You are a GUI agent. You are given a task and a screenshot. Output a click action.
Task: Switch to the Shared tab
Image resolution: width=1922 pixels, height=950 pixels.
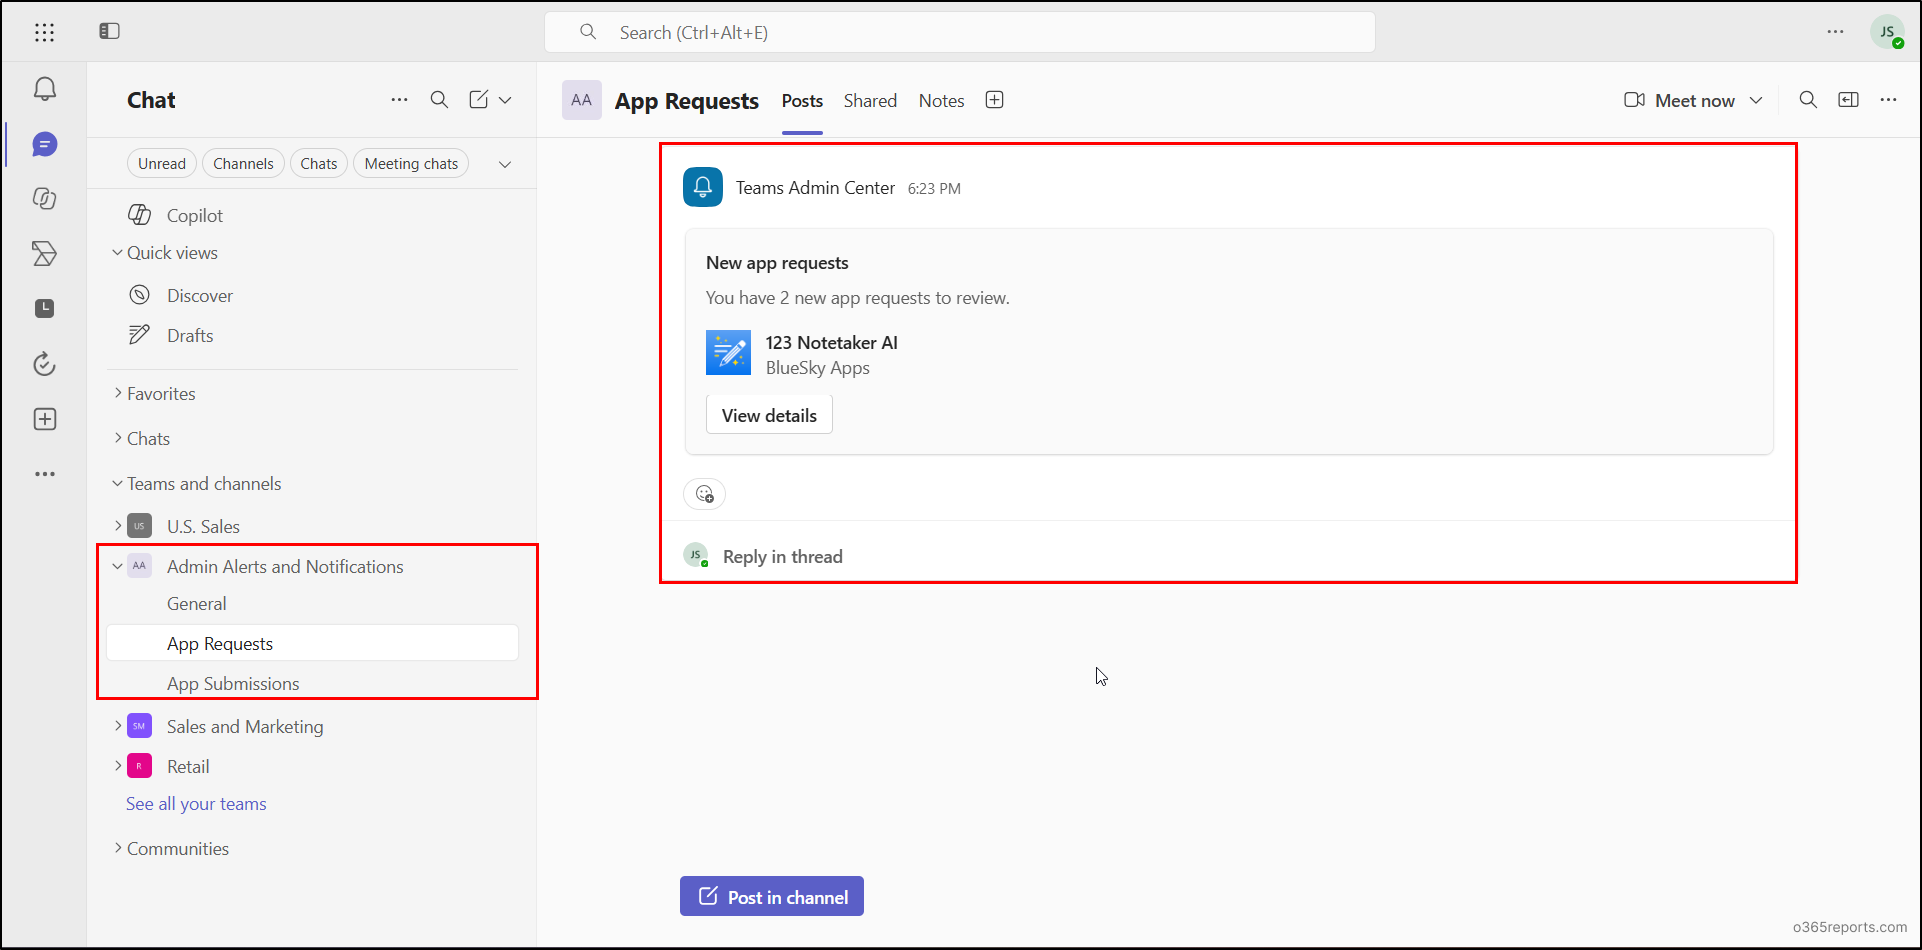(870, 101)
